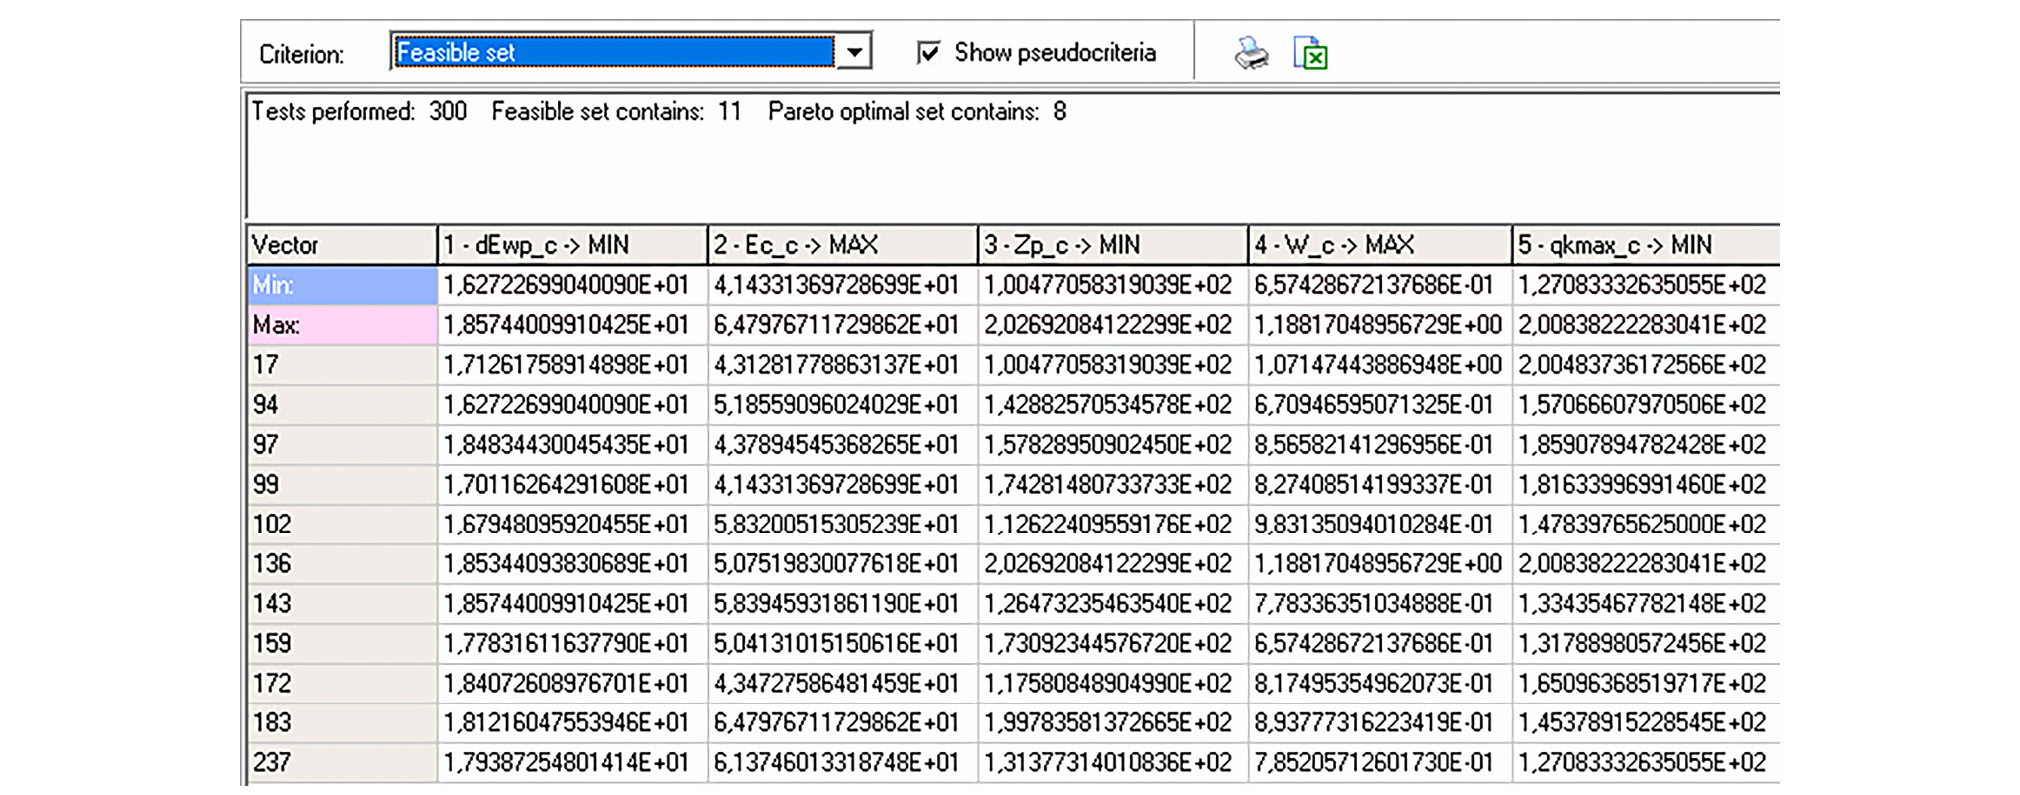Click the printer icon
Screen dimensions: 2020x795
pyautogui.click(x=1250, y=53)
